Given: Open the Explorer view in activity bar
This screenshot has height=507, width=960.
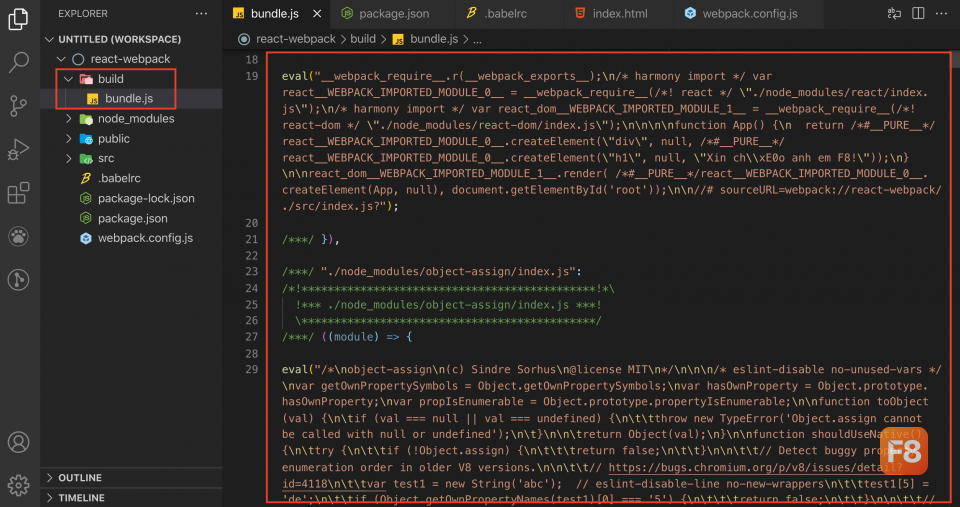Looking at the screenshot, I should coord(18,19).
